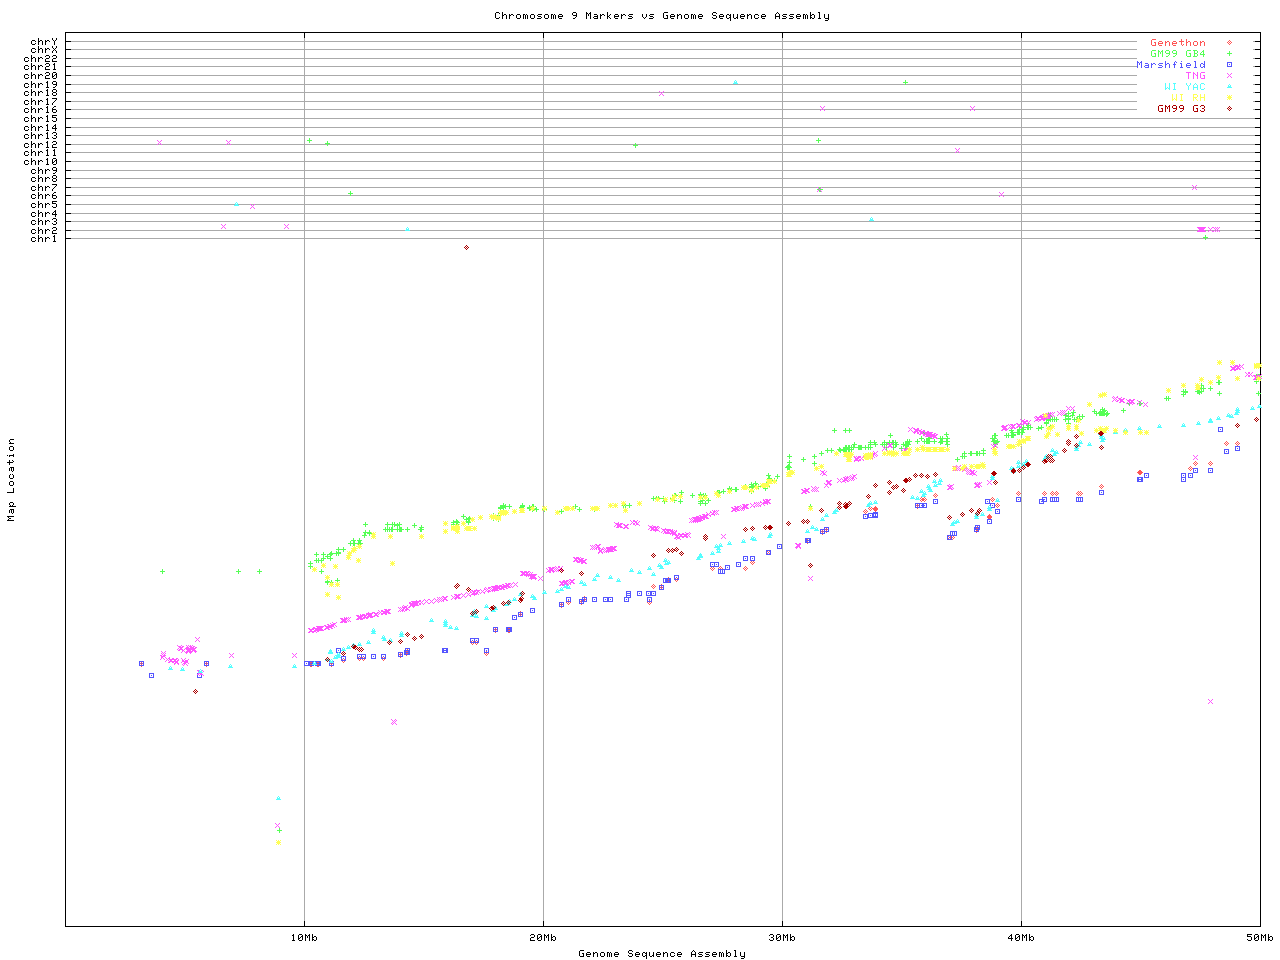Screen dimensions: 1280x960
Task: Click the Genethon diamond legend marker
Action: (x=1229, y=43)
